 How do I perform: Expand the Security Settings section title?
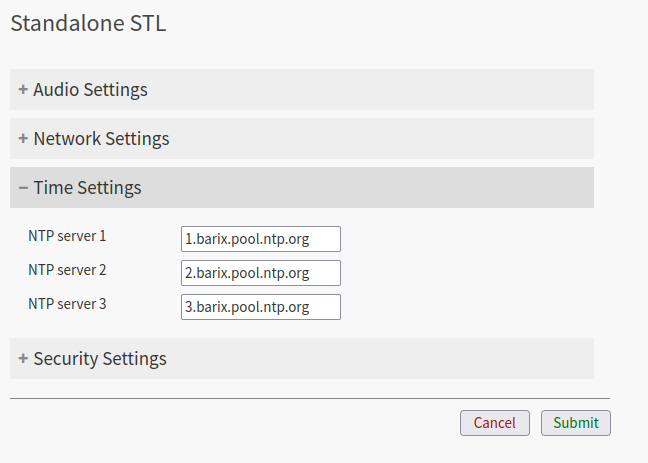click(100, 358)
